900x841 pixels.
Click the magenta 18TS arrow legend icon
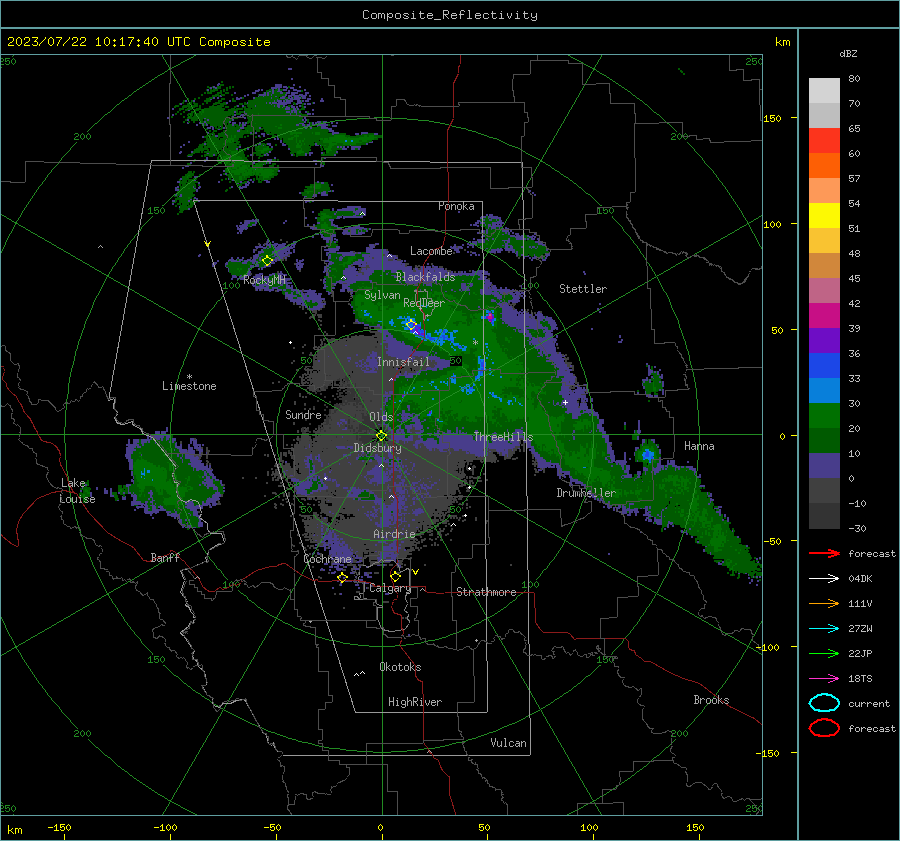824,679
